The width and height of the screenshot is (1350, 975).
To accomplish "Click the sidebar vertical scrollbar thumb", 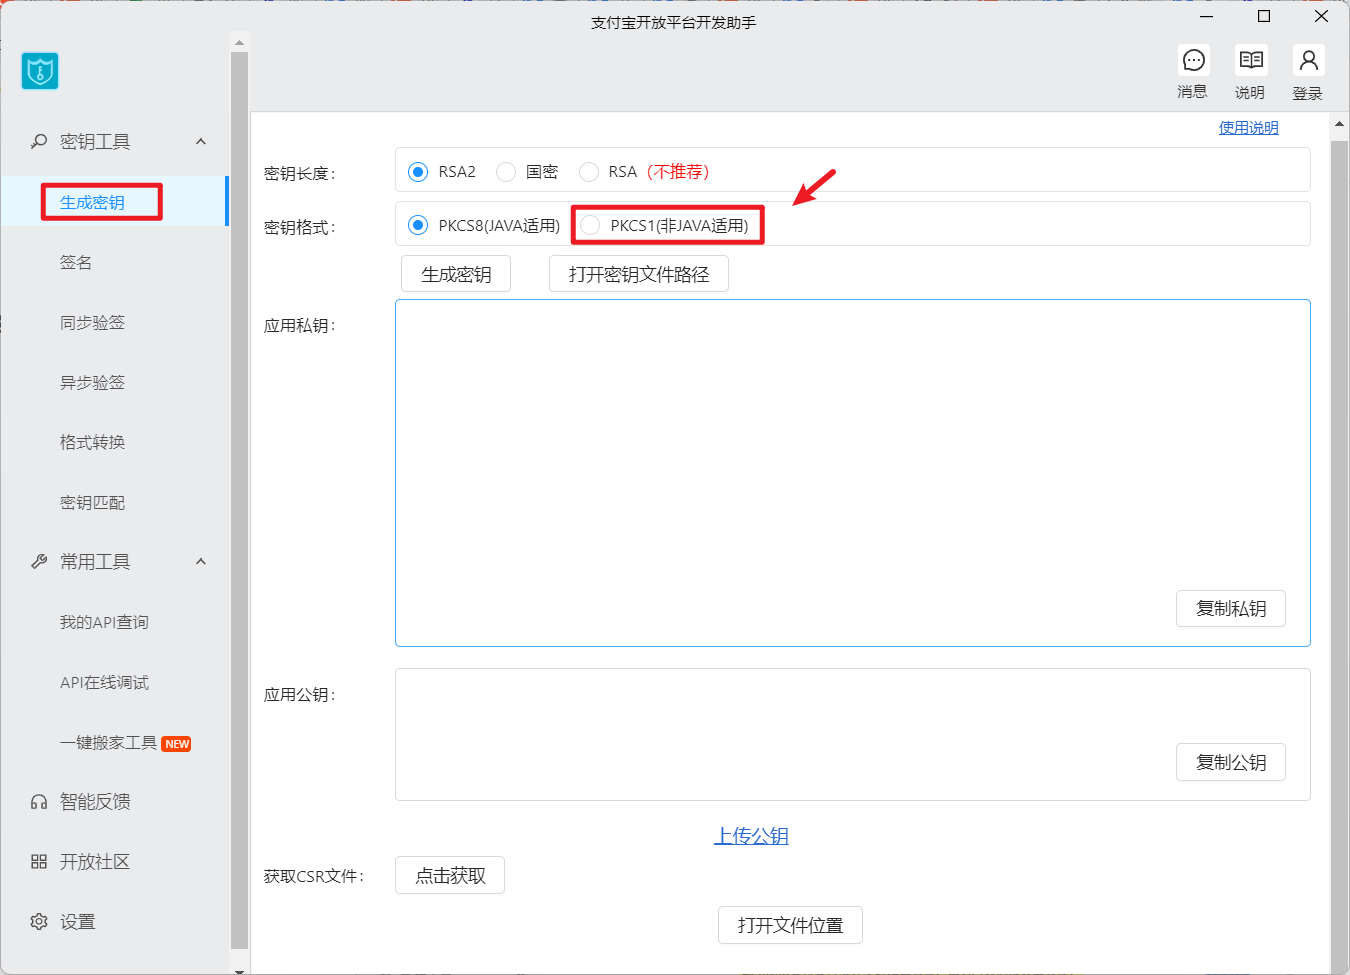I will pyautogui.click(x=239, y=500).
